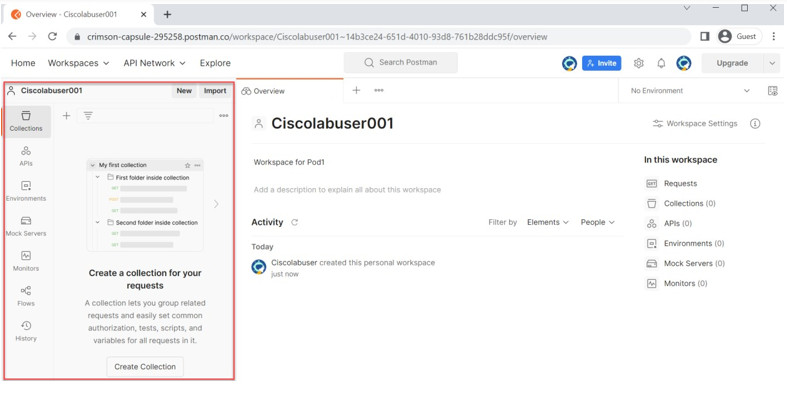Click the Search Postman field
Screen dimensions: 787x402
[x=401, y=63]
